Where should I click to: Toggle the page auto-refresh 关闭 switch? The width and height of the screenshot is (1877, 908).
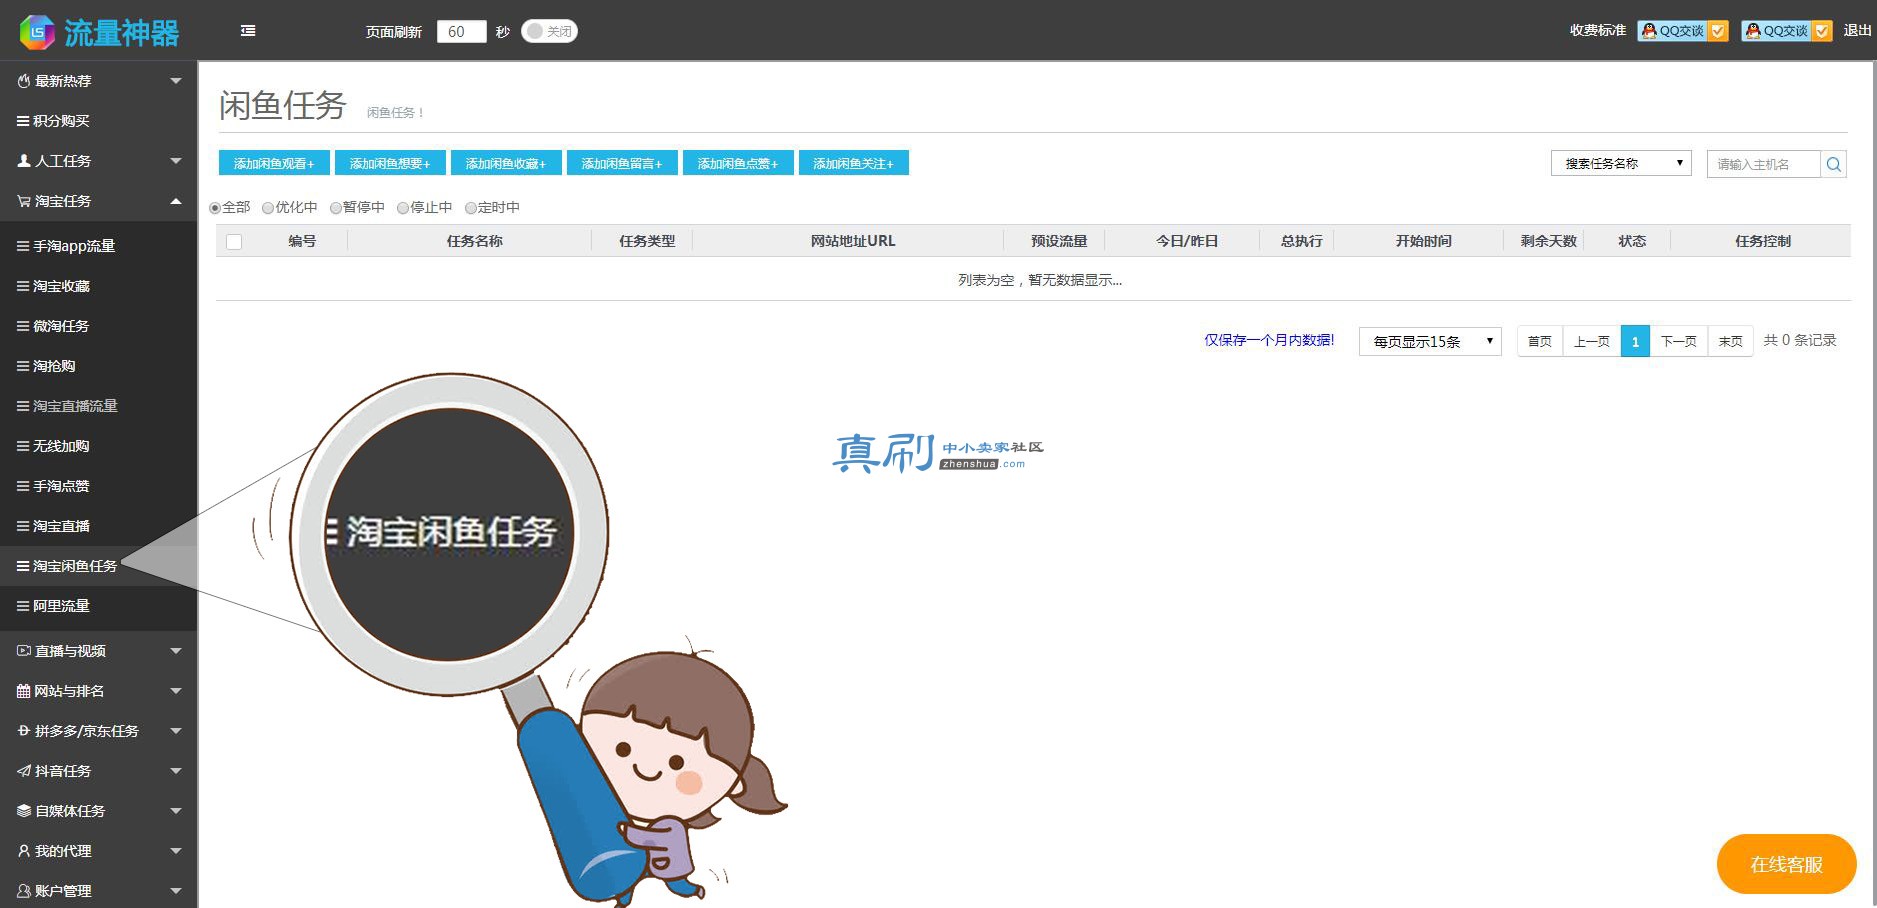[x=549, y=32]
